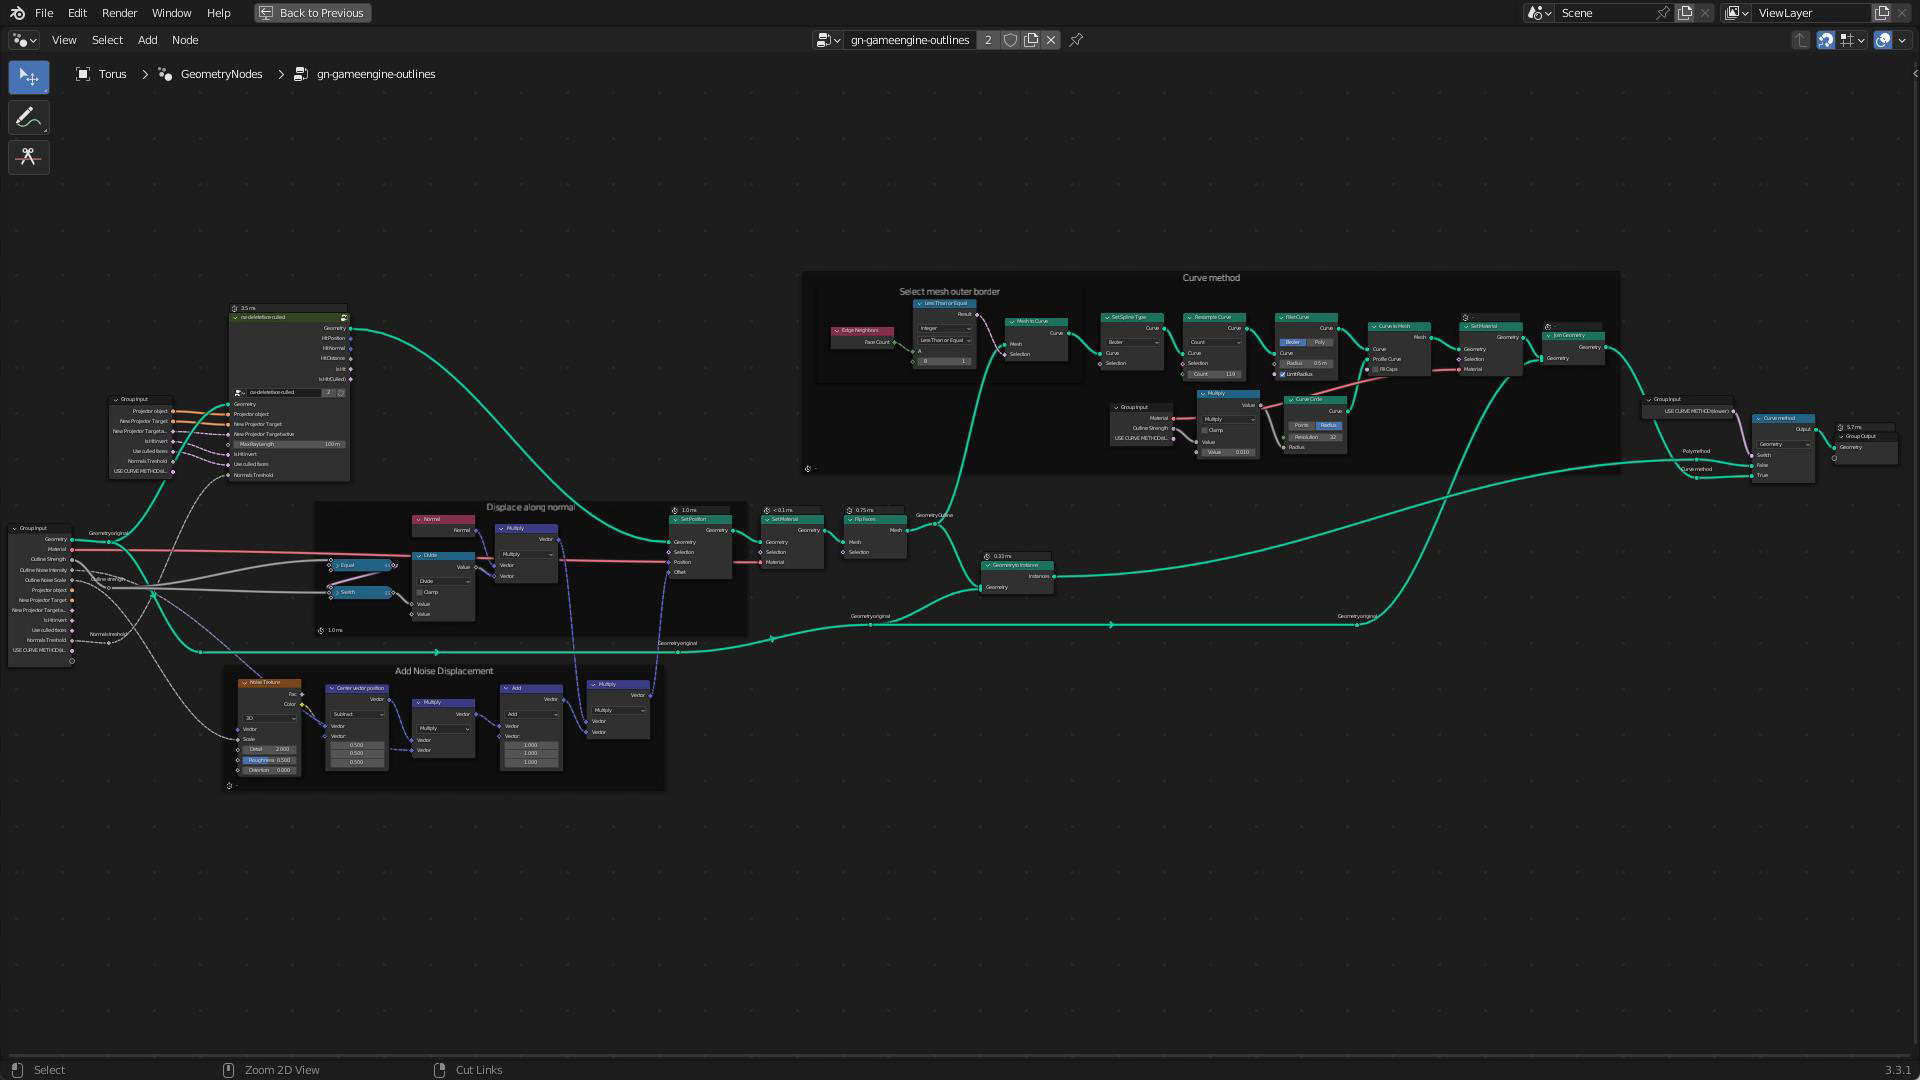Collapse the Noise Texture node
The image size is (1920, 1080).
tap(244, 682)
